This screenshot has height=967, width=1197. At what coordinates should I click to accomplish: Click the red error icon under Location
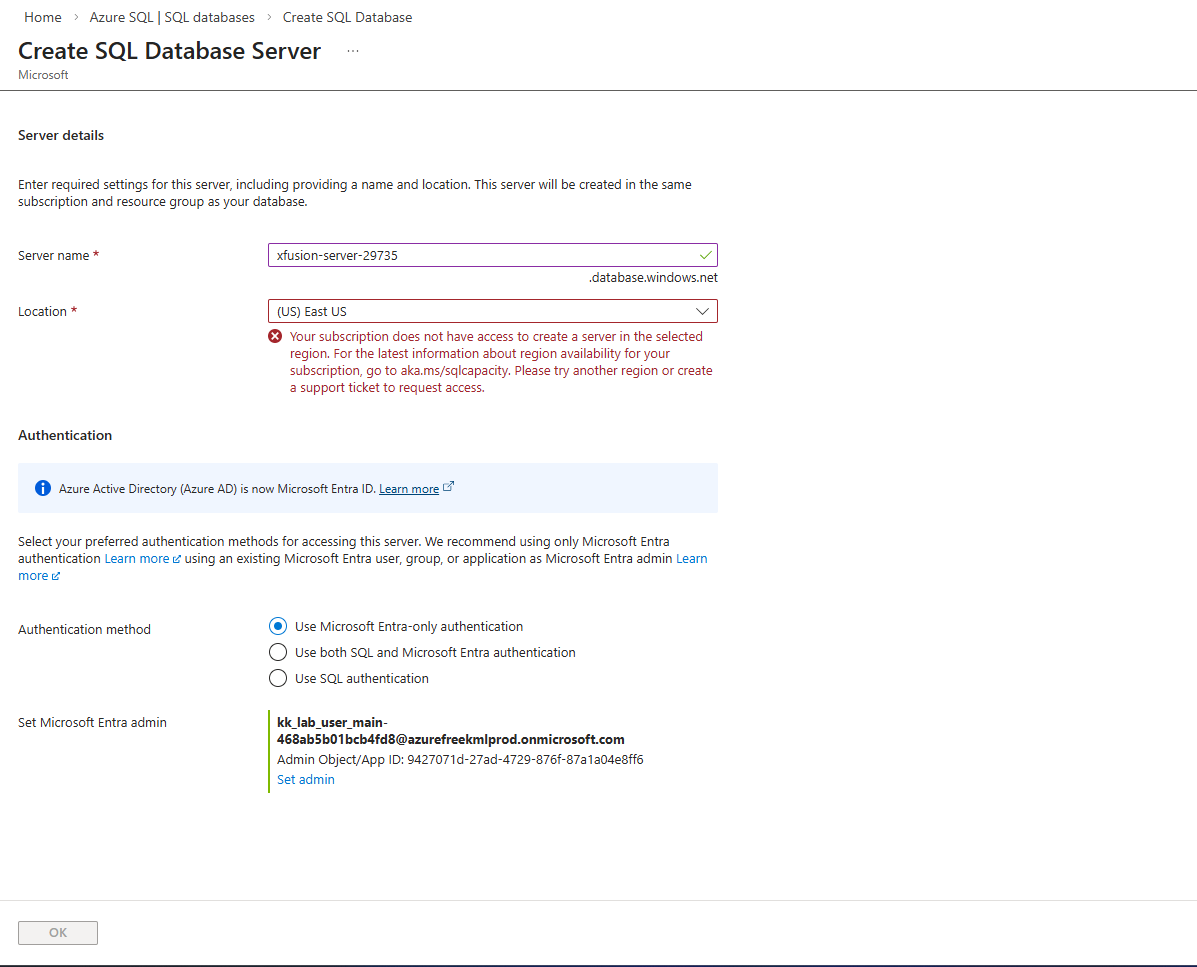(x=275, y=337)
